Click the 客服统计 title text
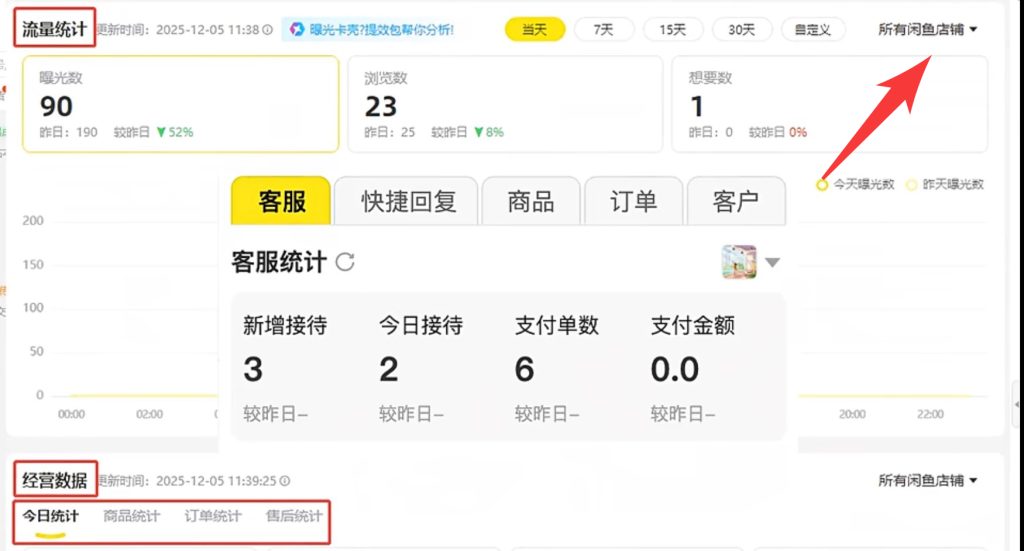 coord(279,262)
